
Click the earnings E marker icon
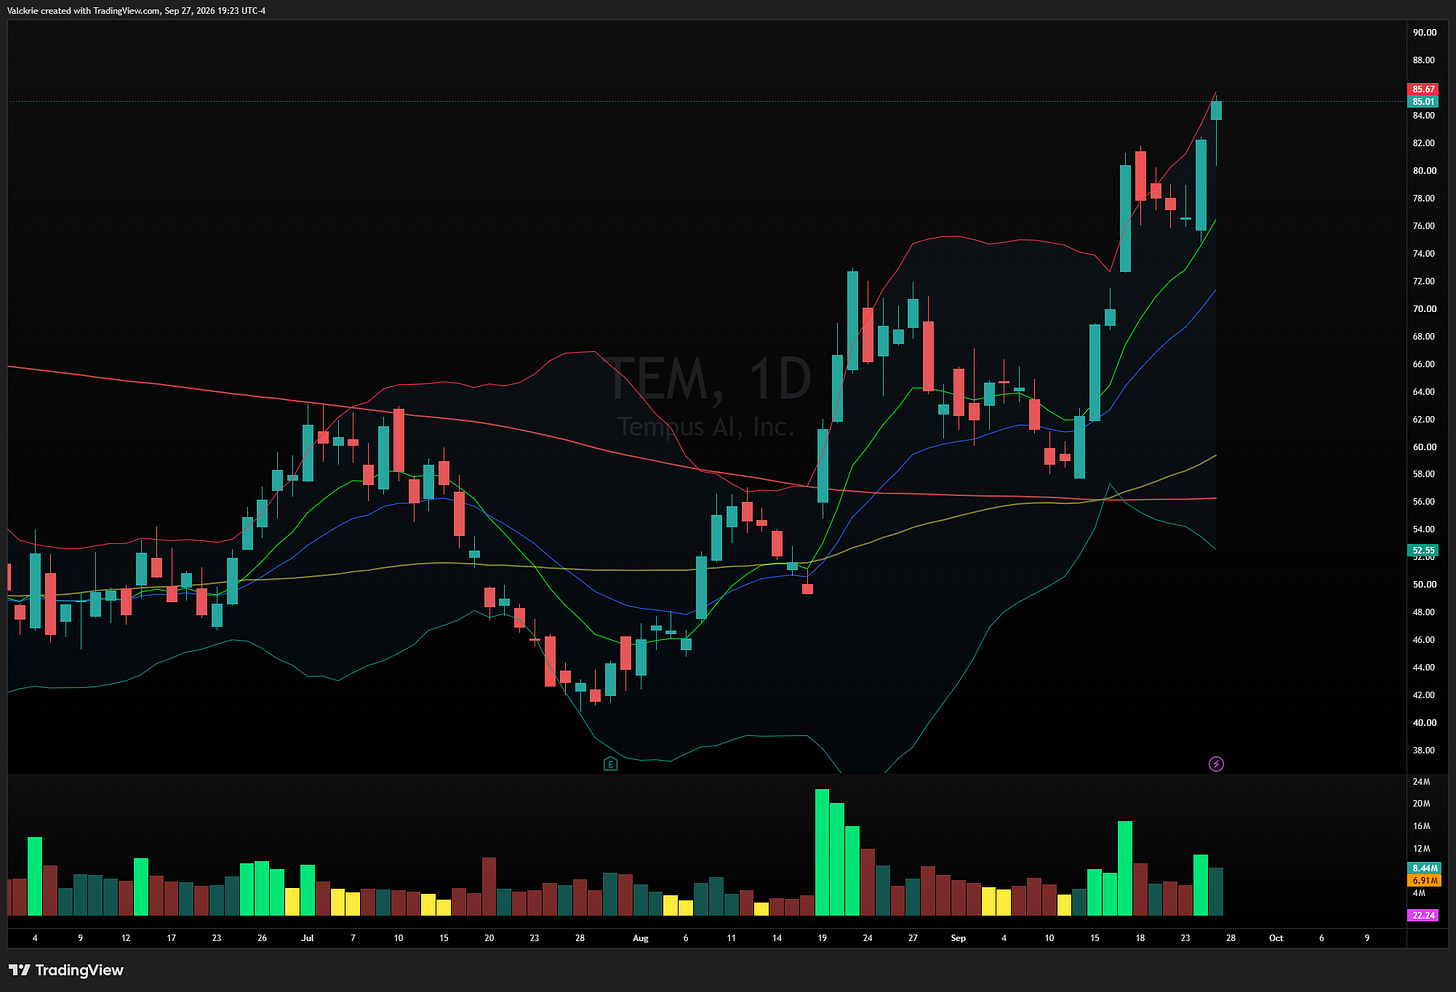coord(610,764)
